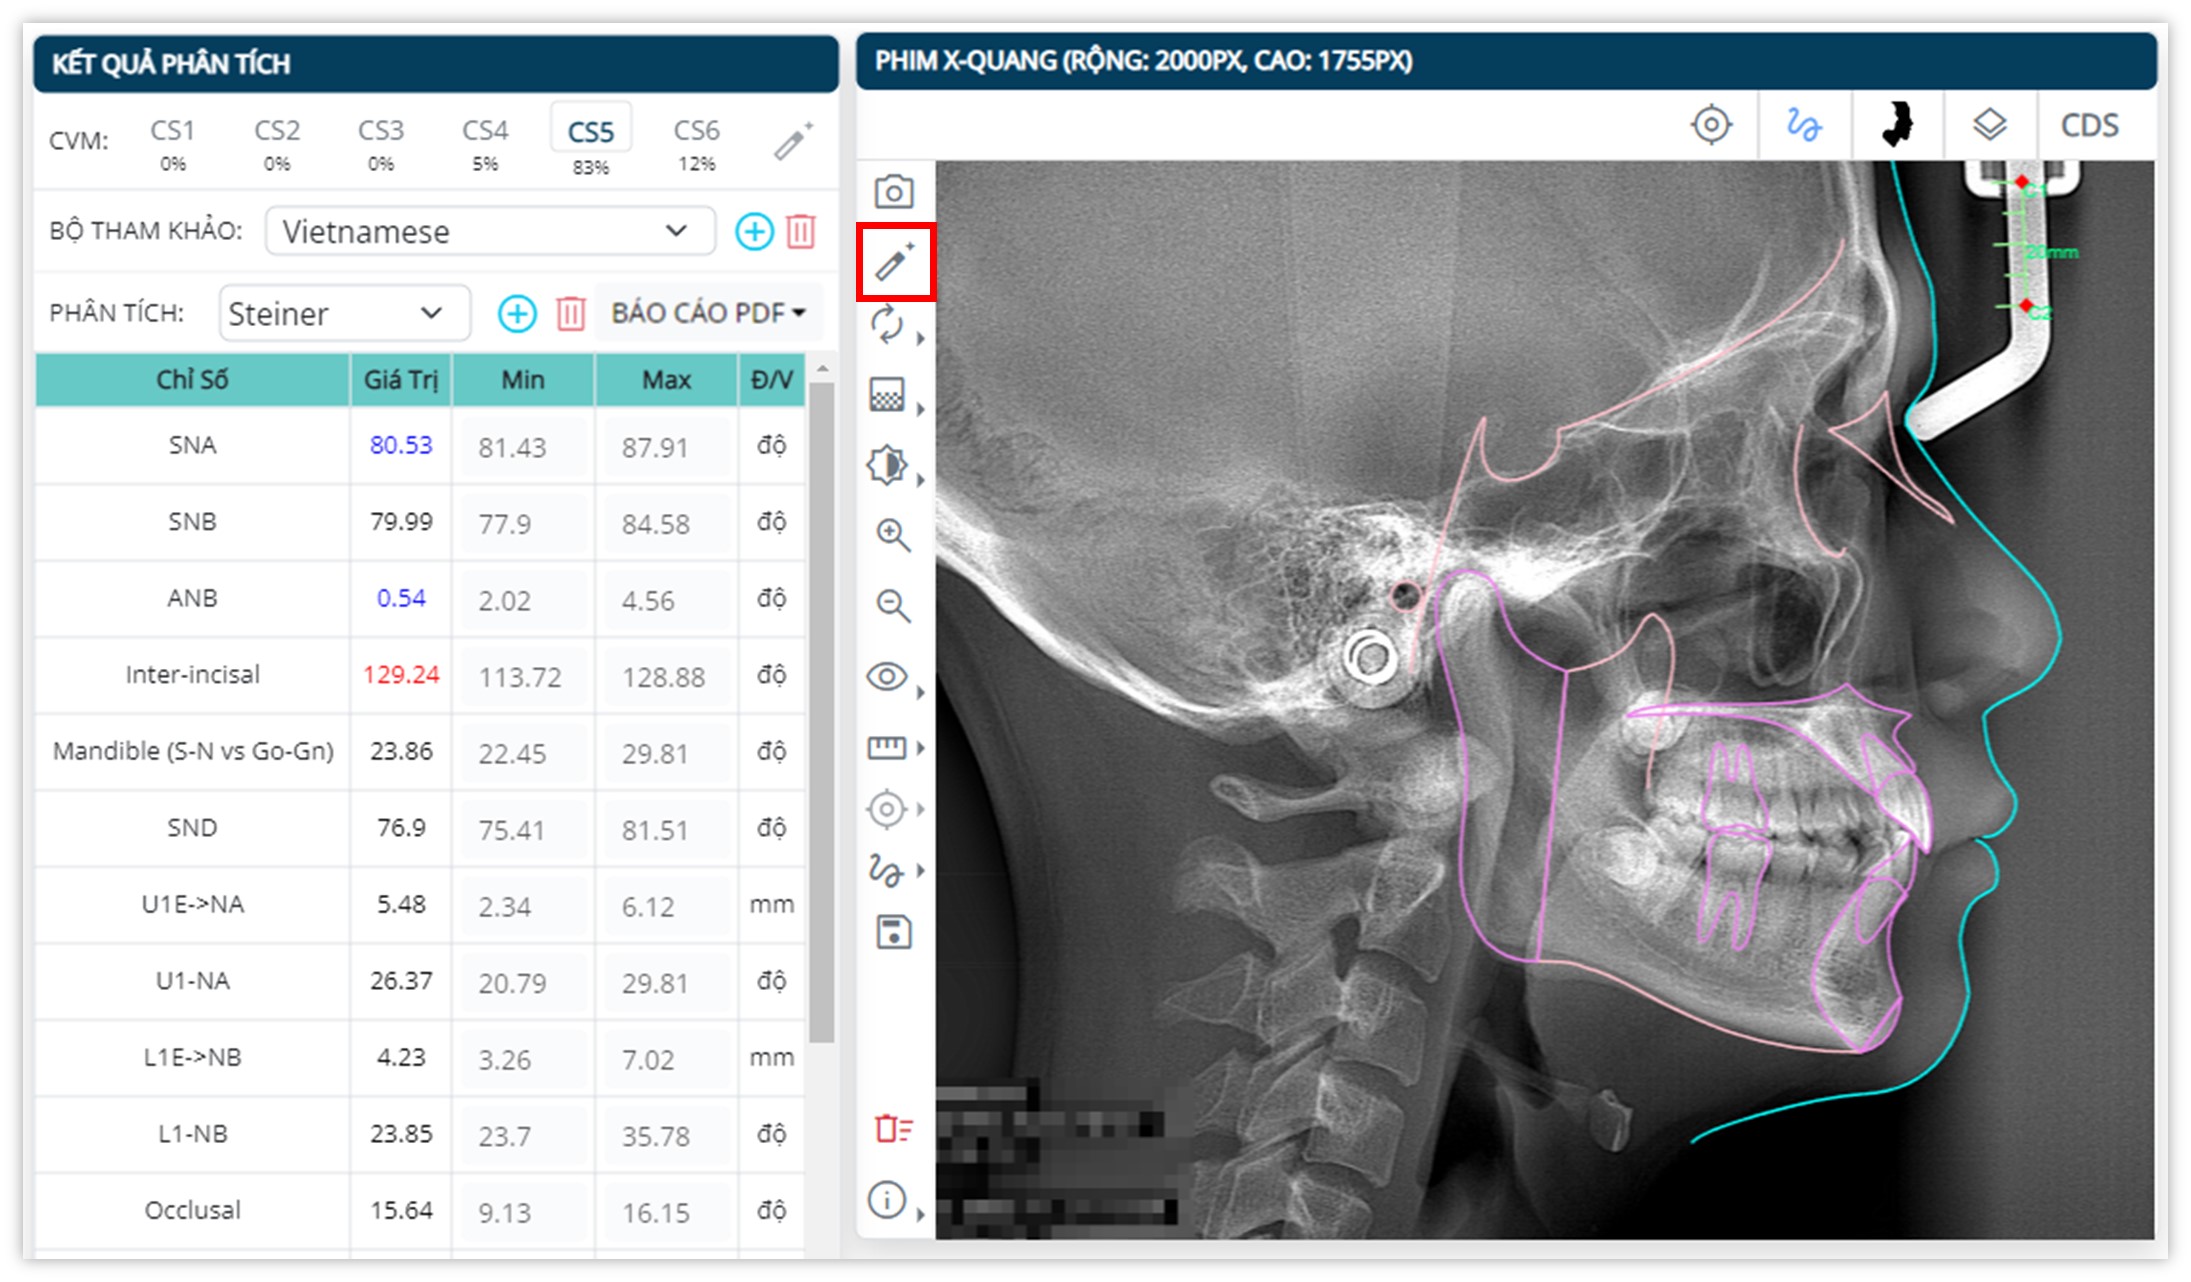Edit the SNA Min value 81.43
The image size is (2191, 1282).
[523, 446]
